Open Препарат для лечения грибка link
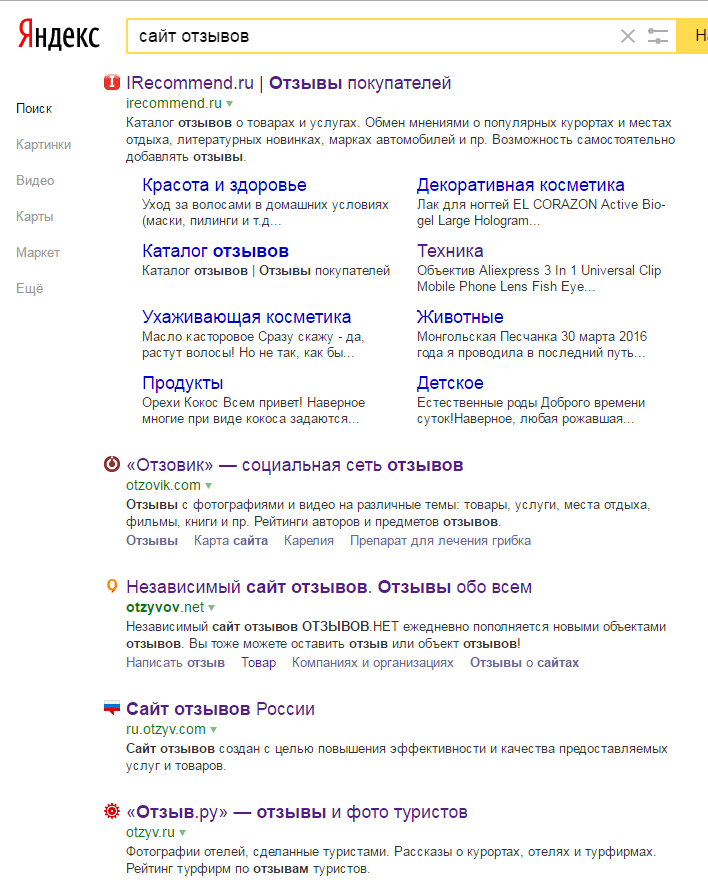The width and height of the screenshot is (708, 890). click(x=440, y=541)
